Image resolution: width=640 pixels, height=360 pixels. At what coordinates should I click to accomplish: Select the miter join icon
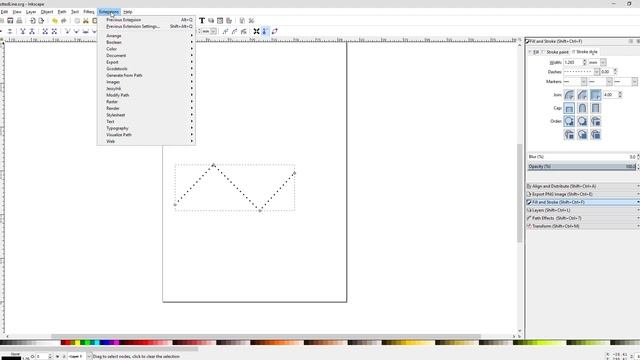[596, 95]
